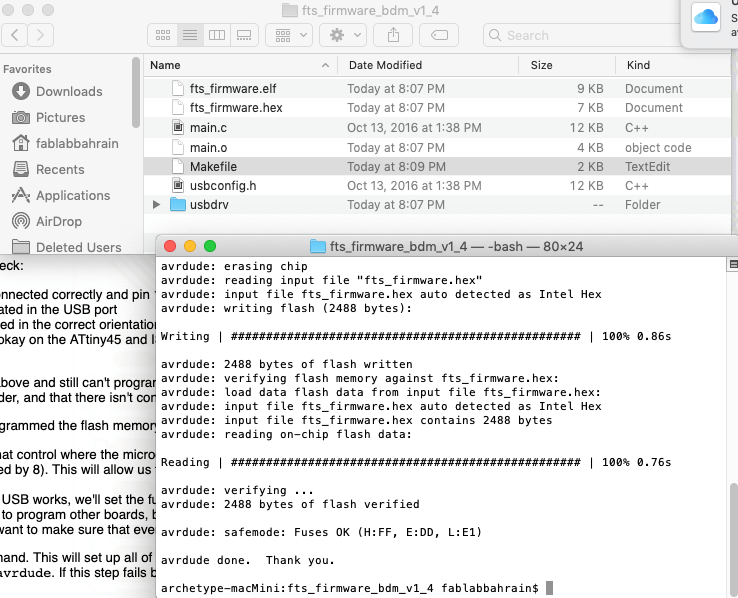Click the Terminal window scrollbar thumb
Screen dimensions: 738x598
pyautogui.click(x=733, y=541)
